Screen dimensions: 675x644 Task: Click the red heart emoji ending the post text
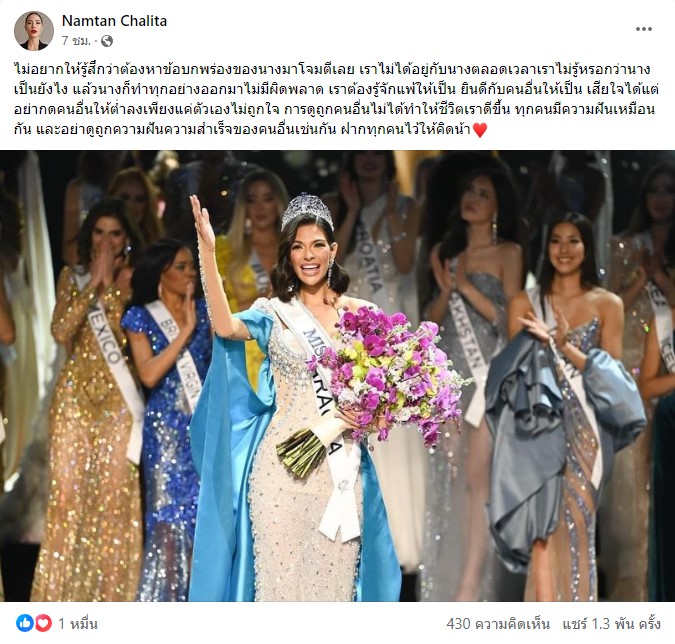480,130
